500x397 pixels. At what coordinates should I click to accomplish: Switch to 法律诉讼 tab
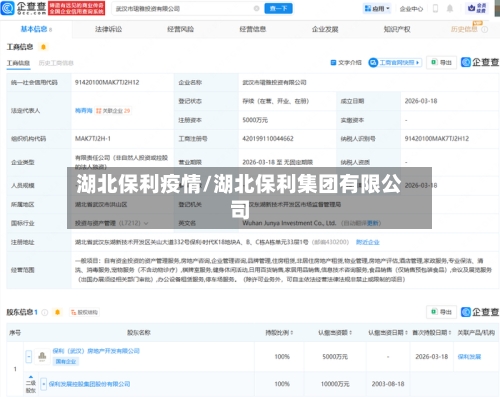point(108,29)
